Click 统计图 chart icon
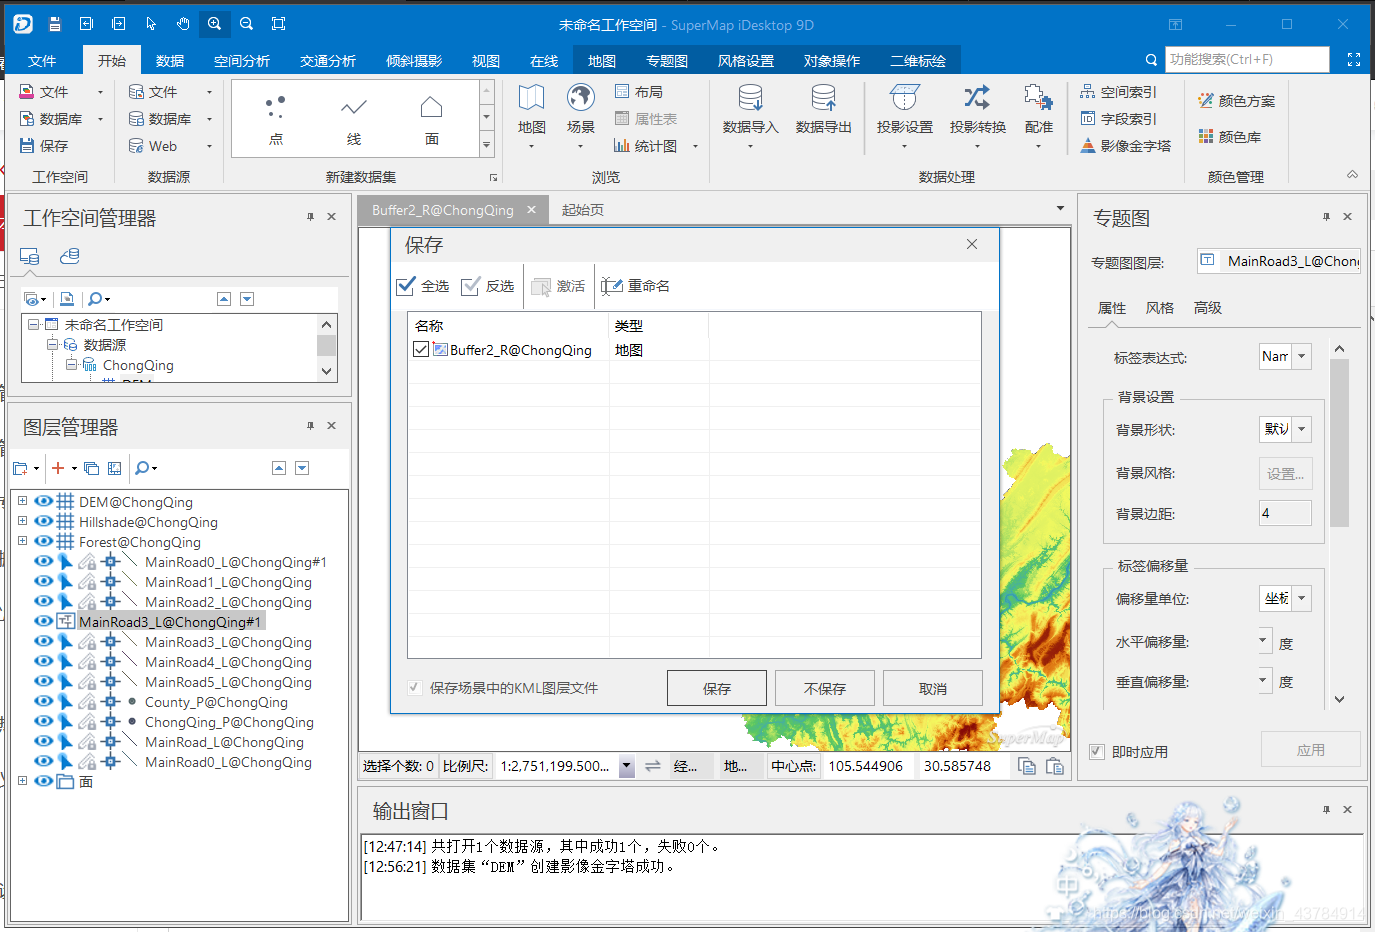Image resolution: width=1375 pixels, height=932 pixels. tap(622, 145)
